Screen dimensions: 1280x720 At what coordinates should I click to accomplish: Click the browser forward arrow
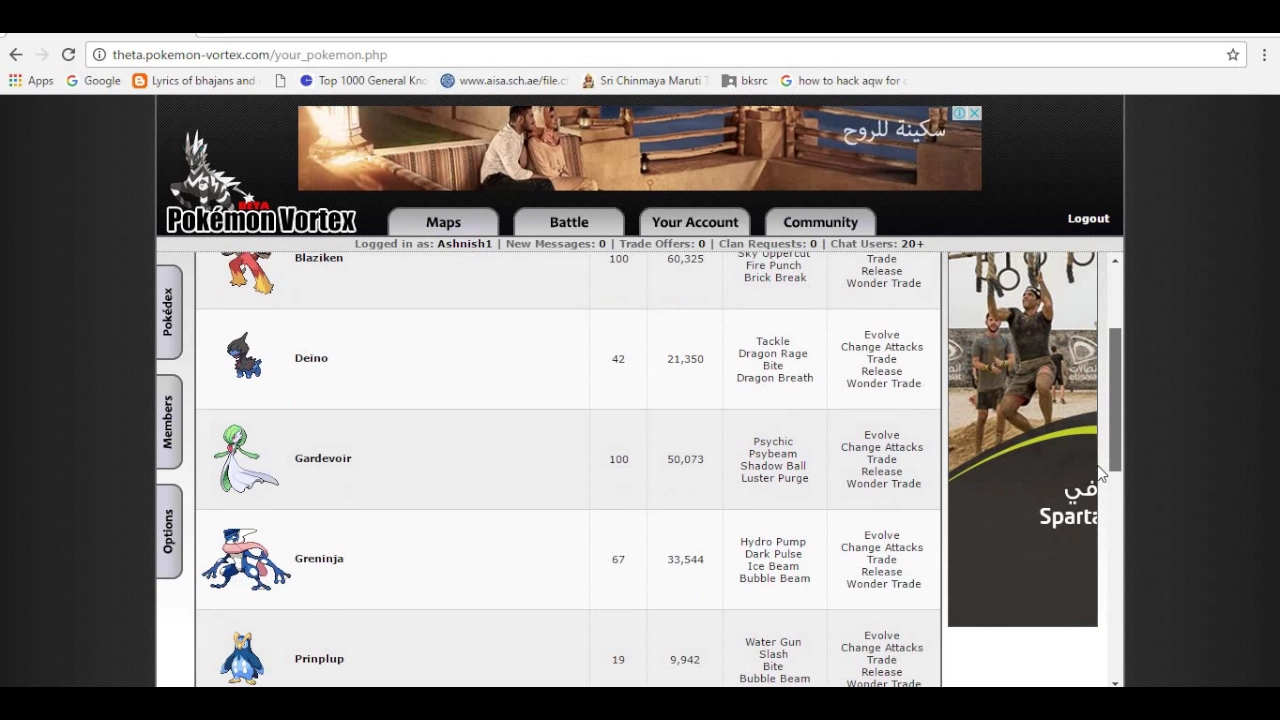42,55
